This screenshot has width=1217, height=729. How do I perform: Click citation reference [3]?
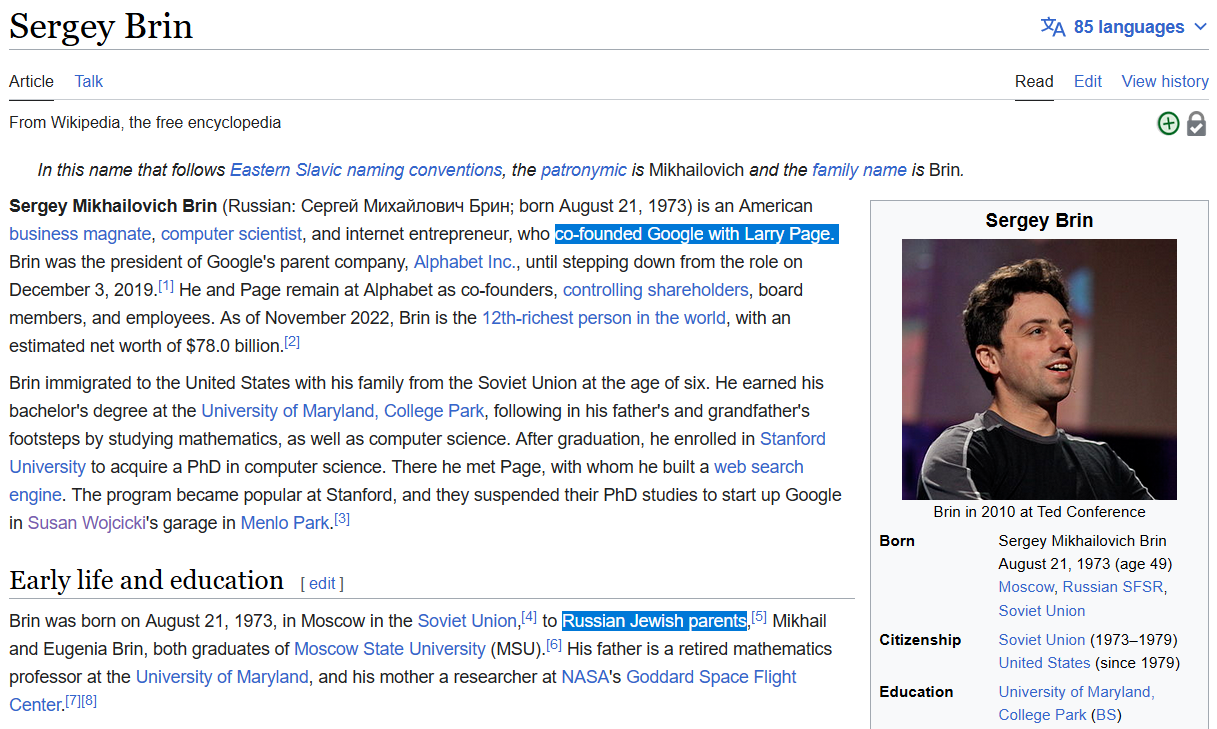(x=342, y=519)
